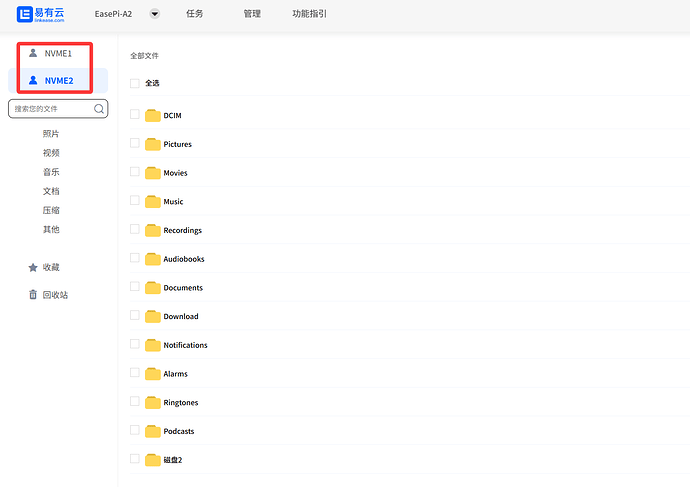Click the search magnifier icon
This screenshot has height=487, width=690.
[x=99, y=108]
